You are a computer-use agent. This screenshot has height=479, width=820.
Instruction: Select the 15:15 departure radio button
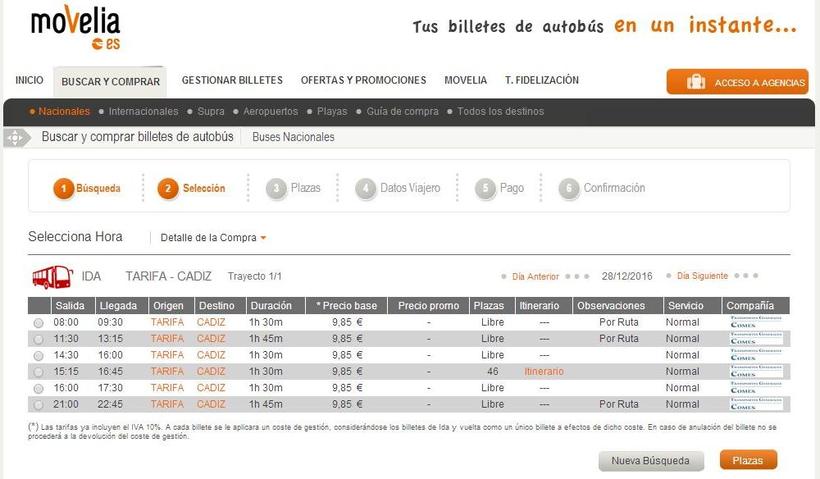click(x=38, y=372)
